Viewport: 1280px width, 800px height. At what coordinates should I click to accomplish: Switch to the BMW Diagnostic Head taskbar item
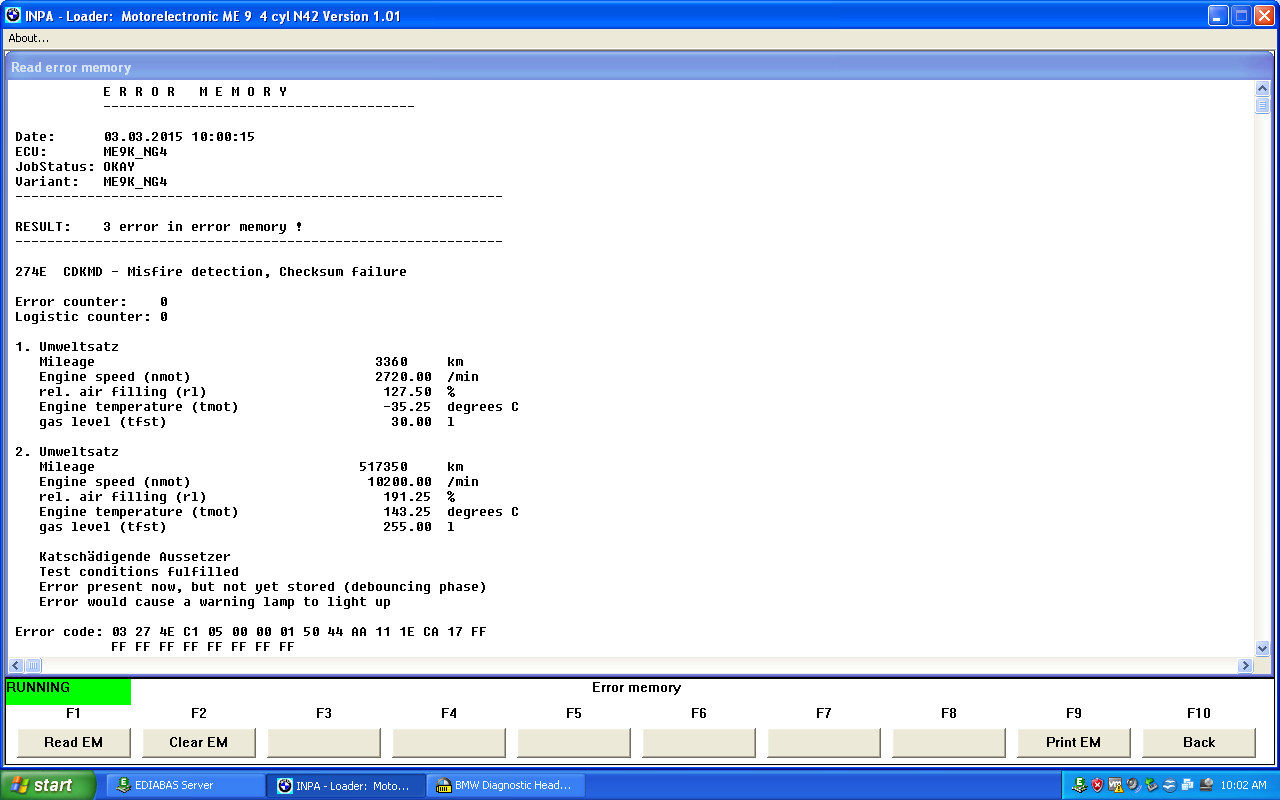point(506,785)
